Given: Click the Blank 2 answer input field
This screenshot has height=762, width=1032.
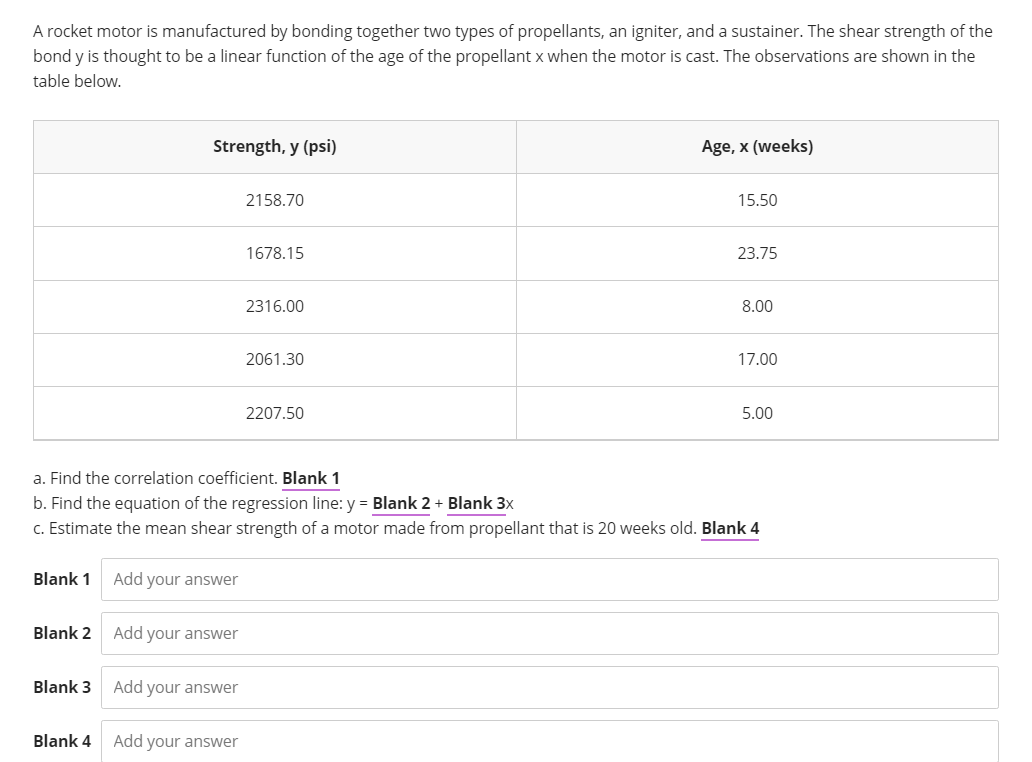Looking at the screenshot, I should point(549,634).
